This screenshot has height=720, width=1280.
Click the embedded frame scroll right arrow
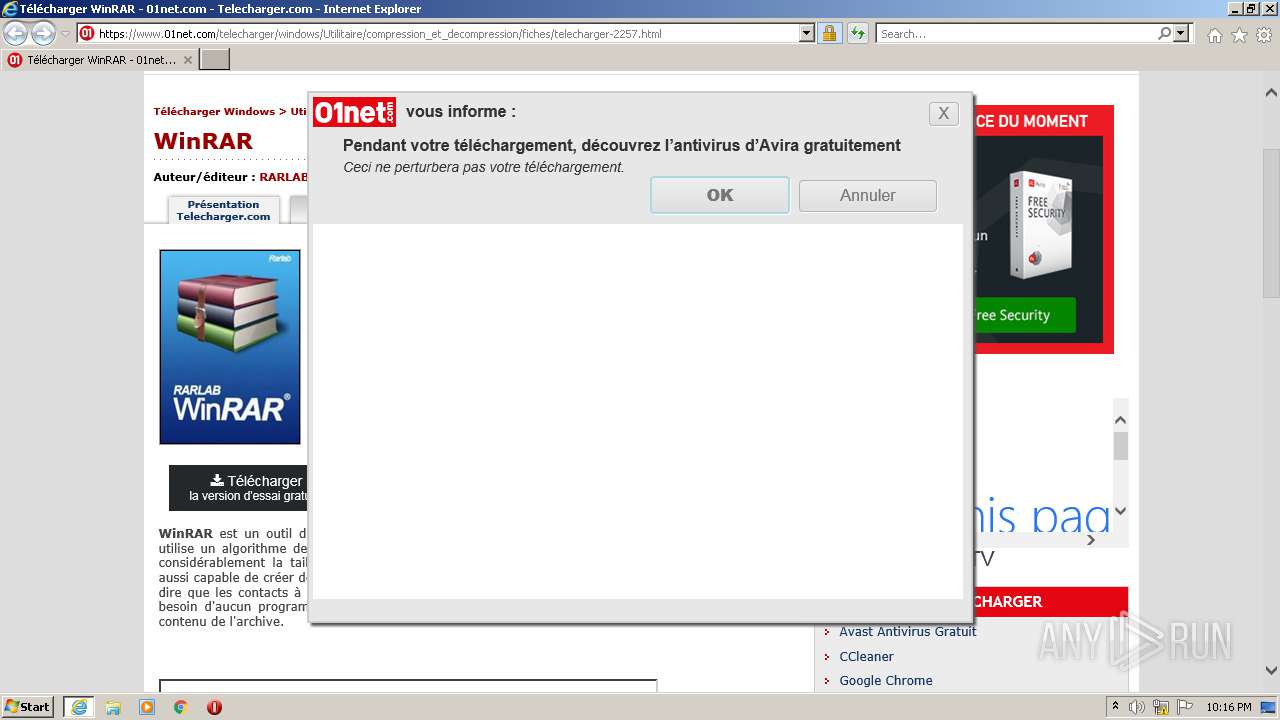1091,540
